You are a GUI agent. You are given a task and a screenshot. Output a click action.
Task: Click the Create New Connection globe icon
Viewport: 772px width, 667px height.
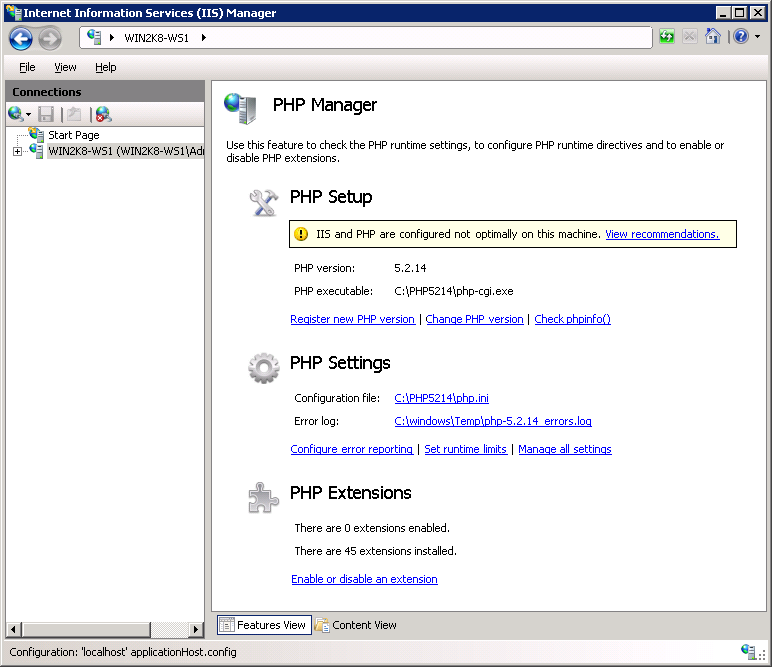tap(16, 114)
